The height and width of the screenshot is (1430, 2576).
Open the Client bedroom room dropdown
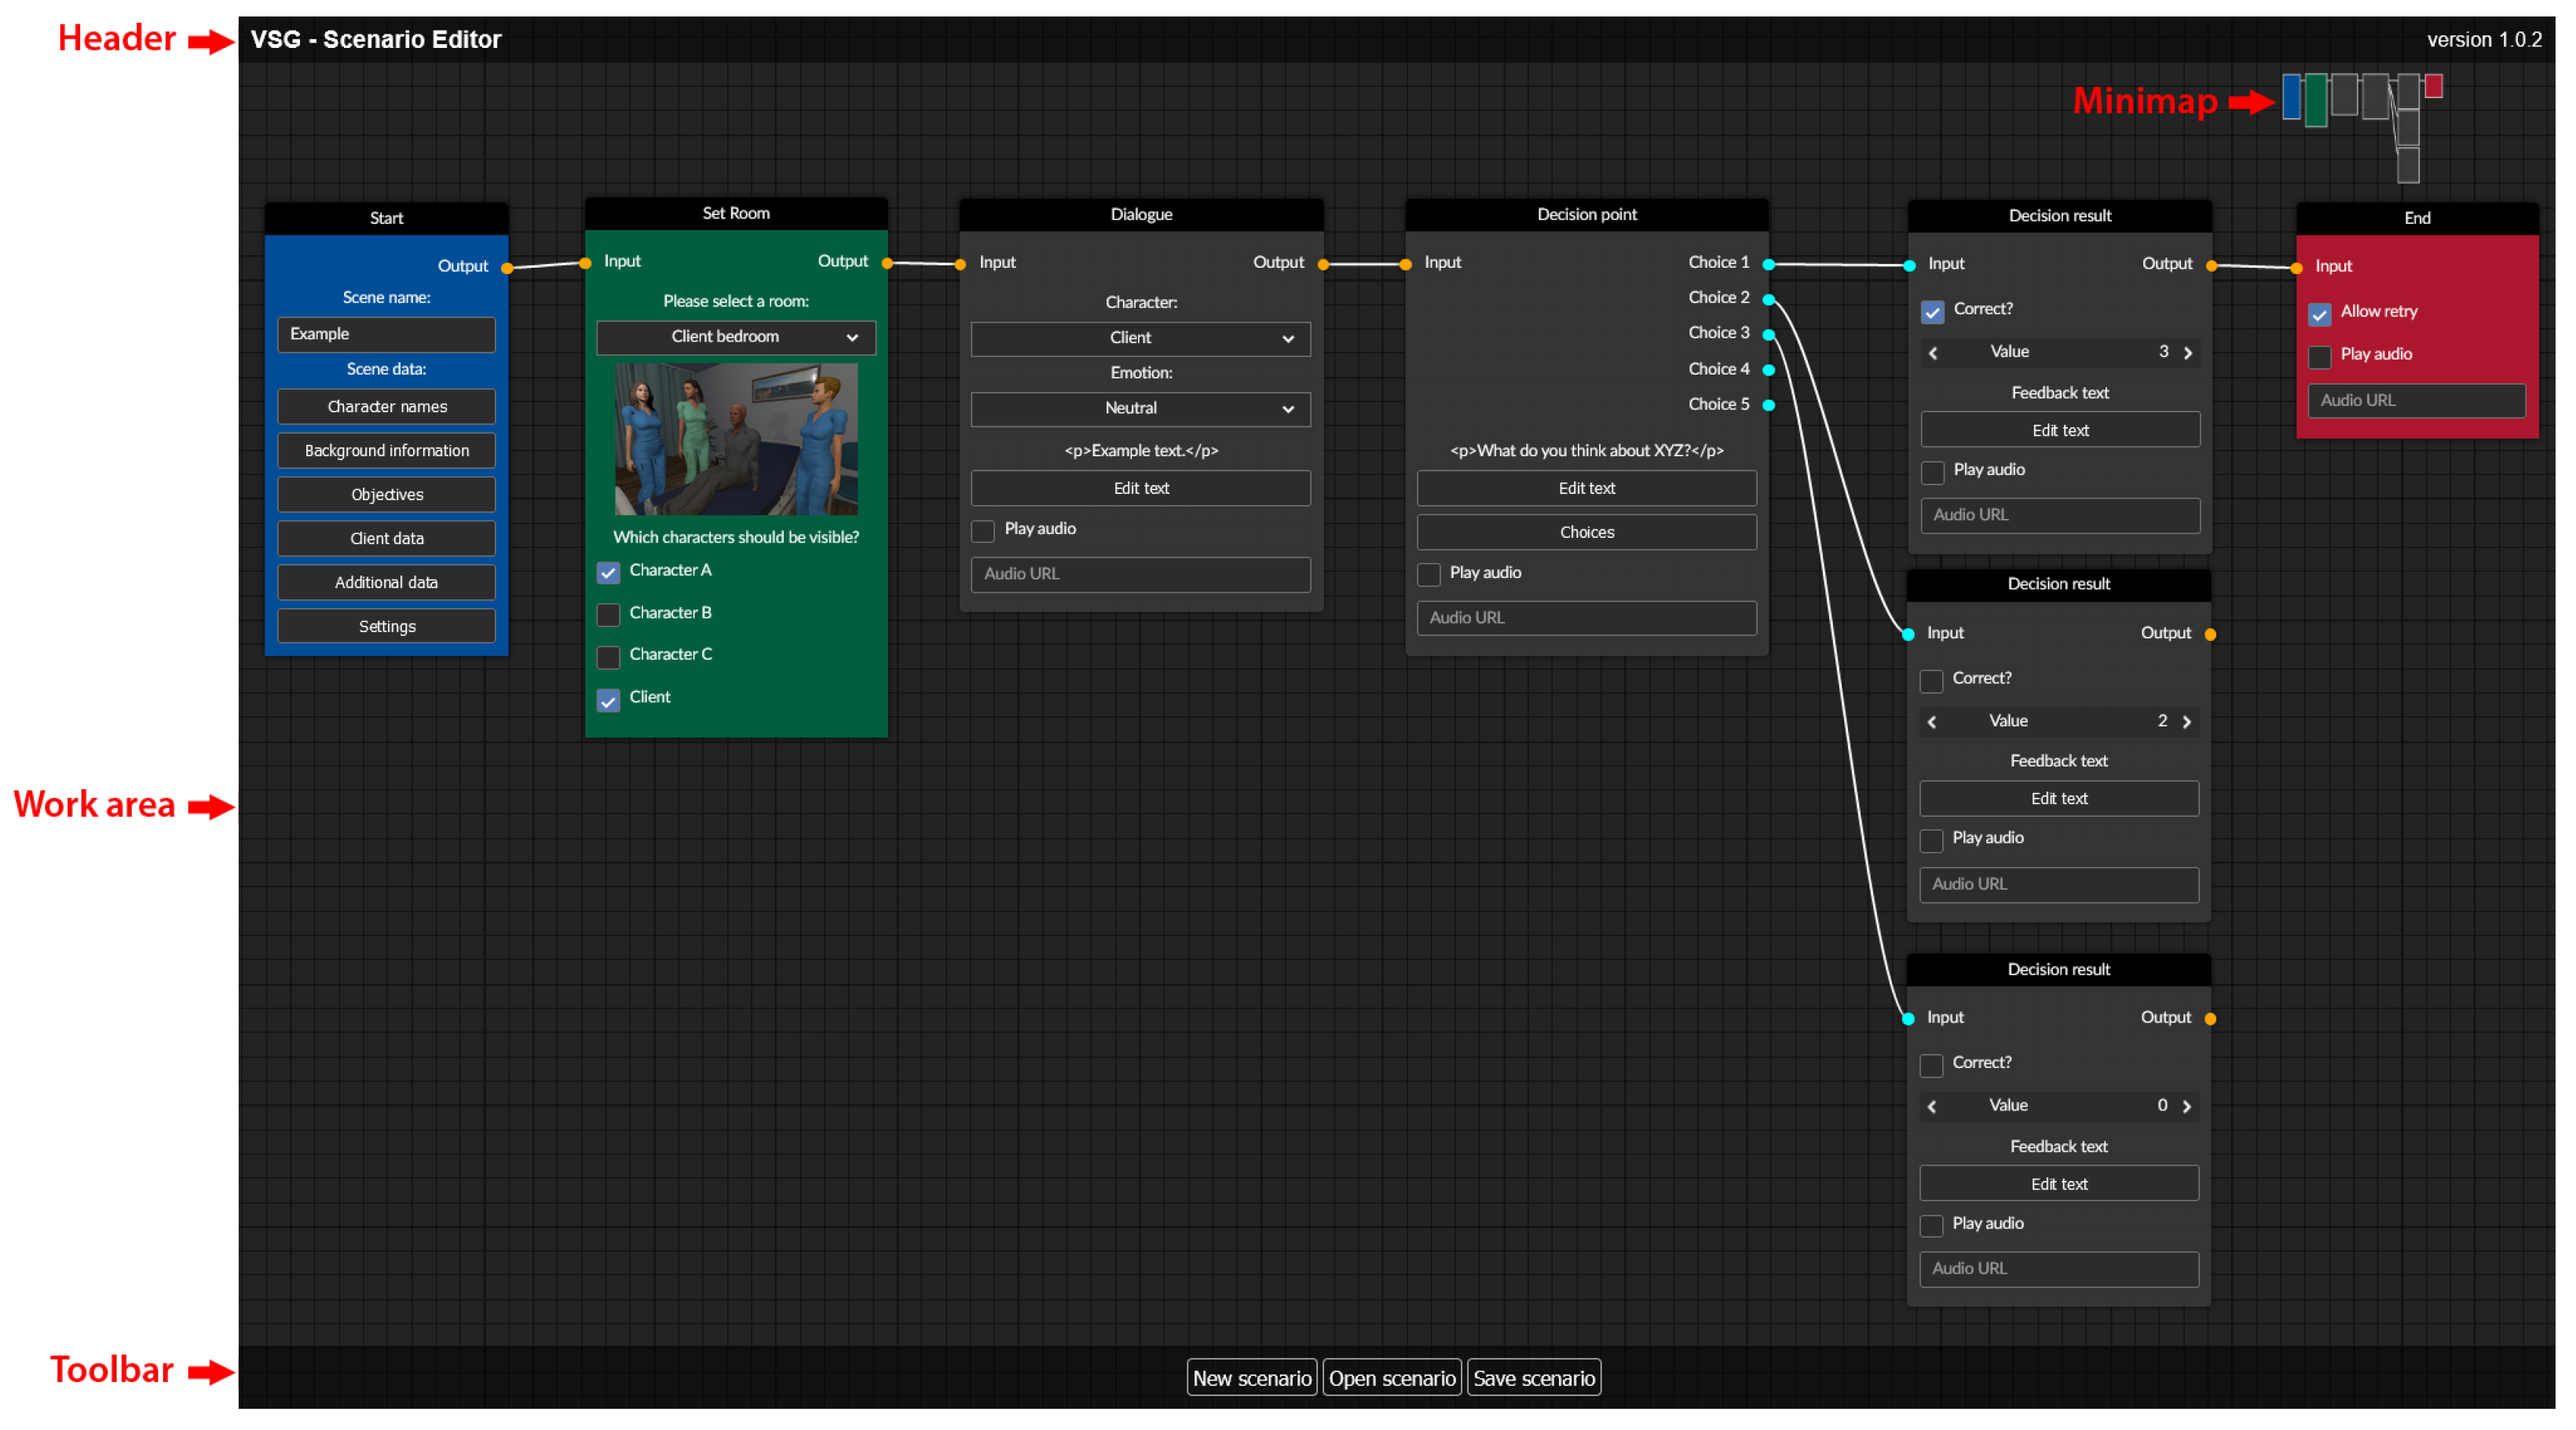click(x=736, y=337)
